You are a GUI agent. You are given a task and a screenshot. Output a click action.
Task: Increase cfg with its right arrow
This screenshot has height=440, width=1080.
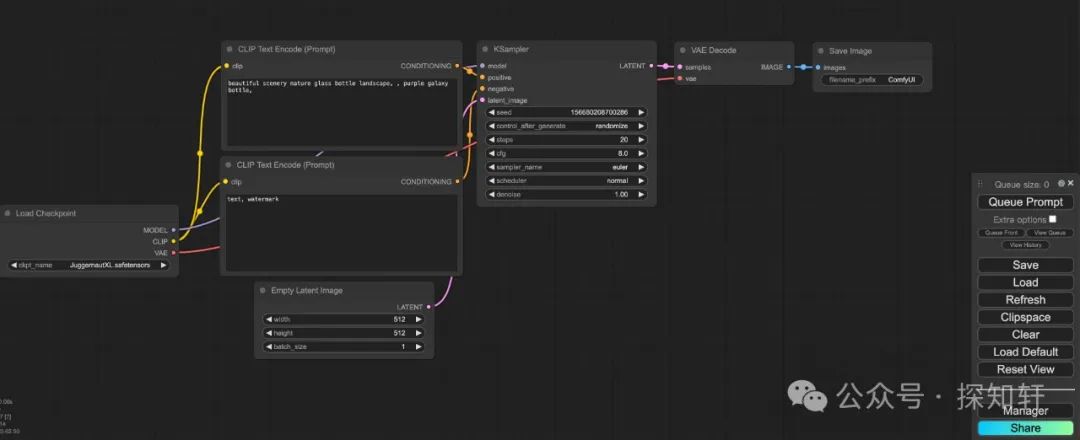(x=641, y=154)
